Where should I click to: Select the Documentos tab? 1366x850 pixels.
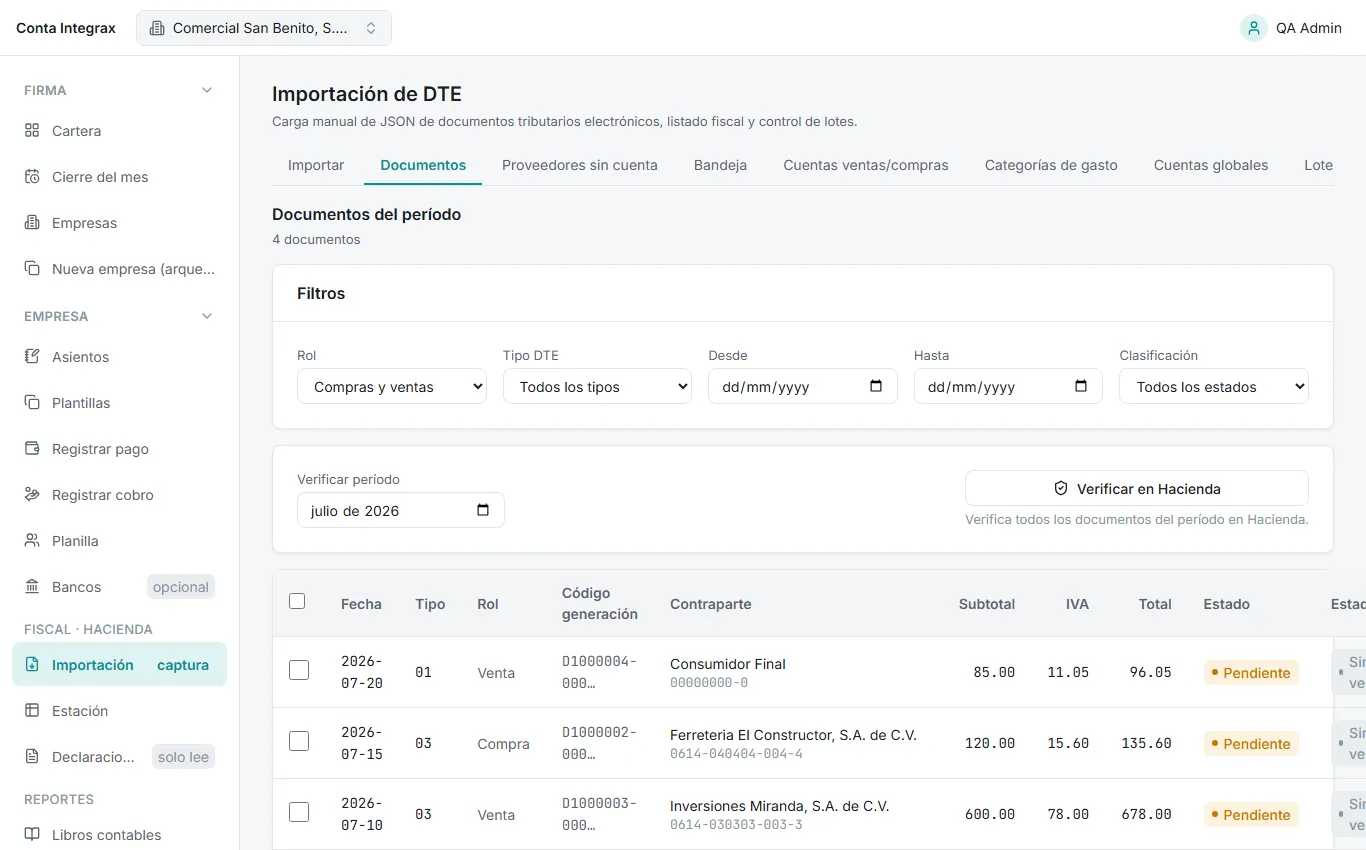(423, 165)
